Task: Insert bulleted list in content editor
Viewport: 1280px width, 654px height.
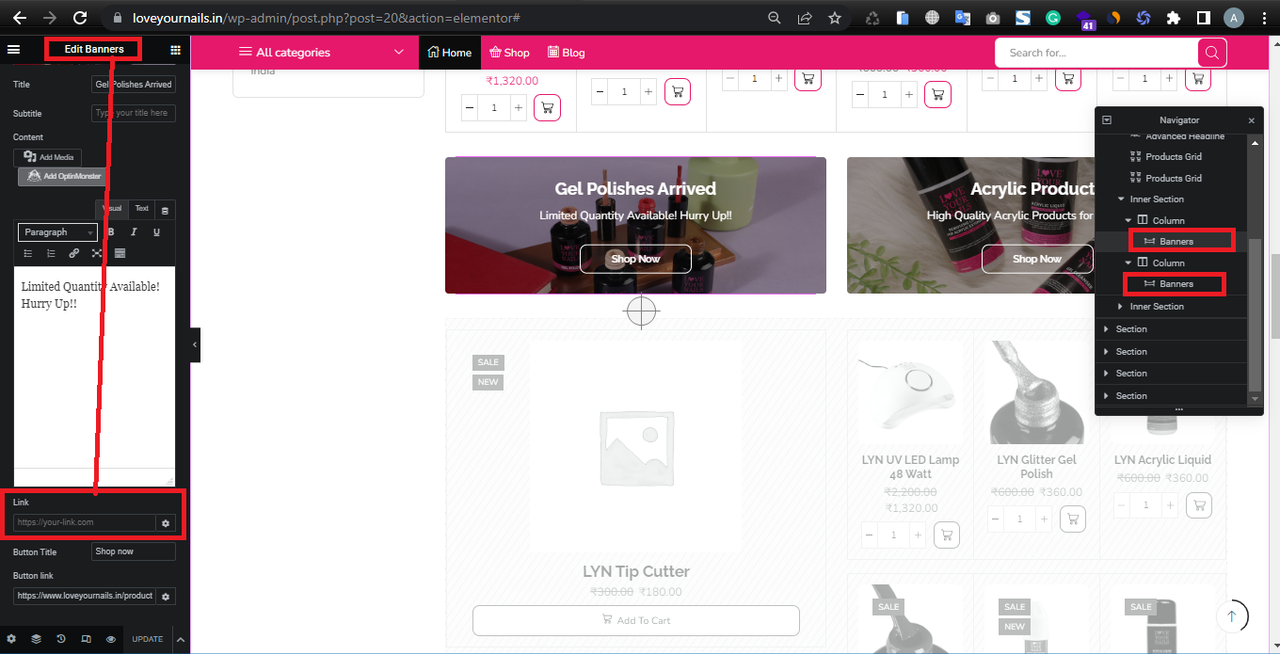Action: click(28, 253)
